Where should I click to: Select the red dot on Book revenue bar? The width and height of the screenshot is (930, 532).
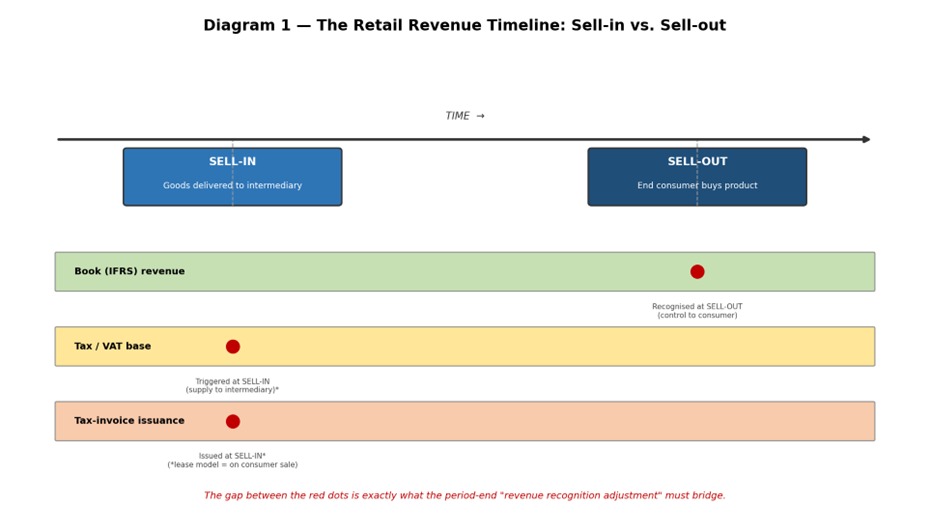[x=697, y=272]
